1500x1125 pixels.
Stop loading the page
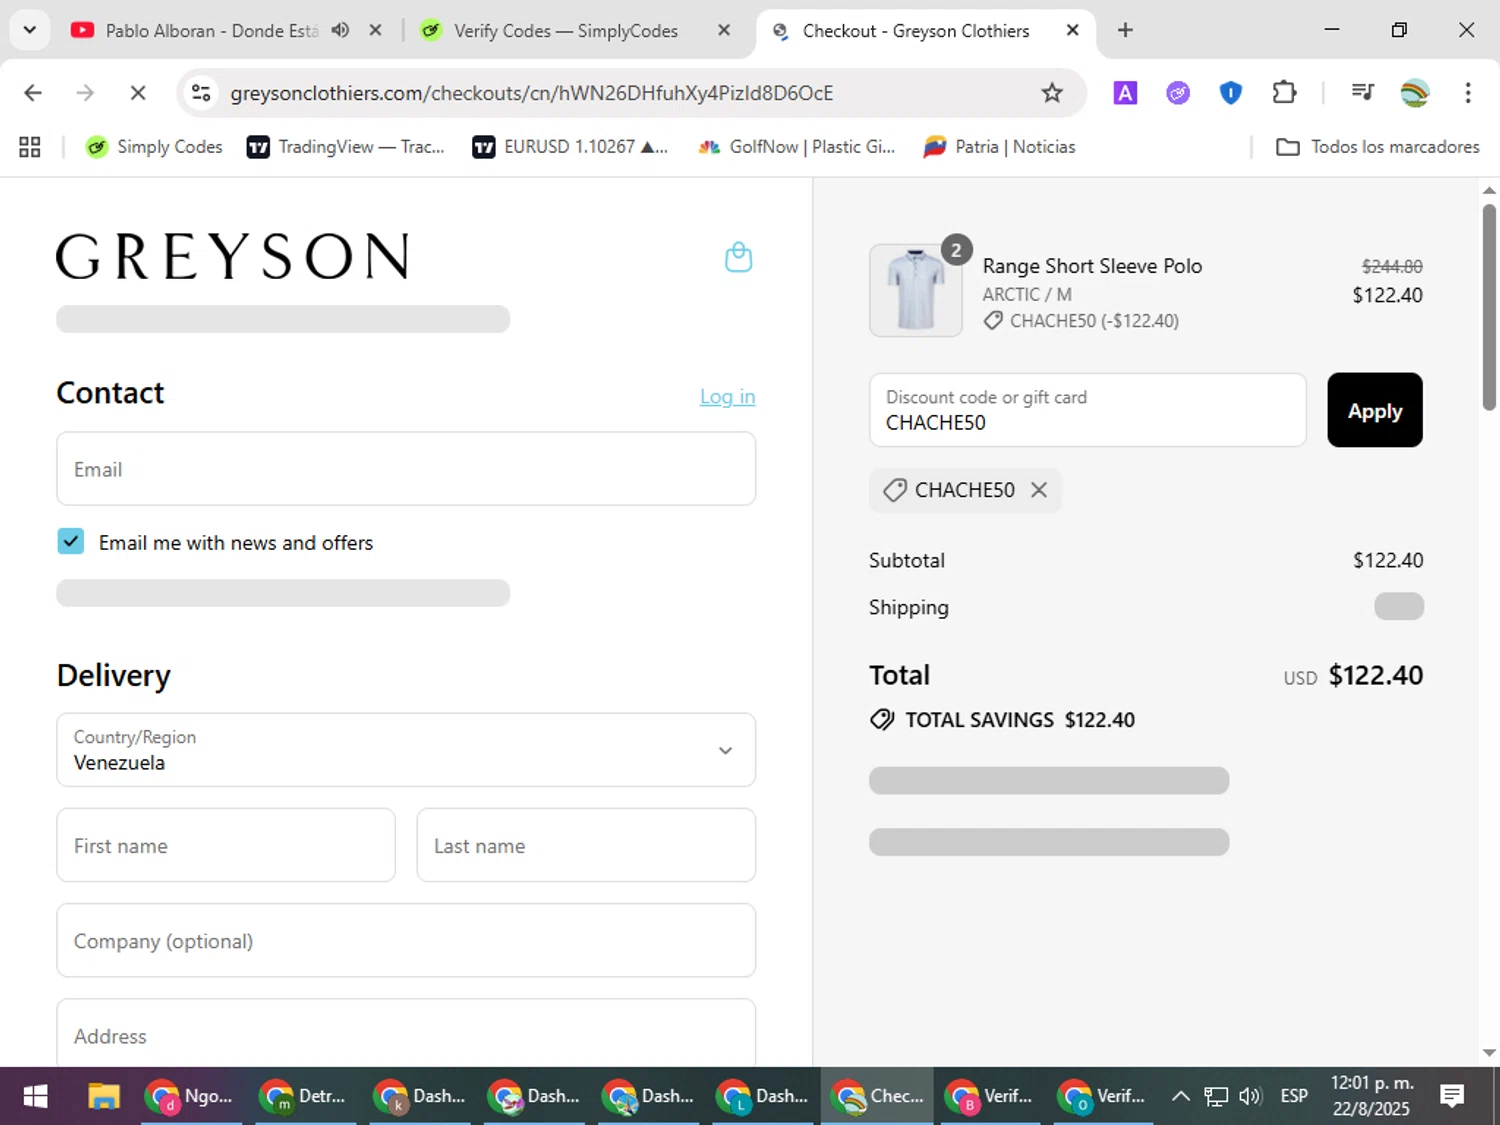[138, 93]
